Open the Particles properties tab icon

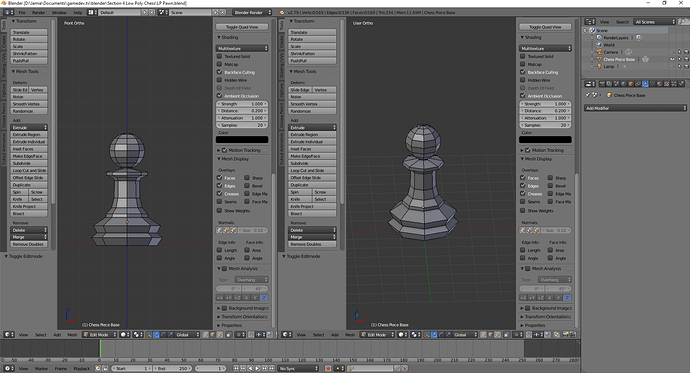[674, 84]
